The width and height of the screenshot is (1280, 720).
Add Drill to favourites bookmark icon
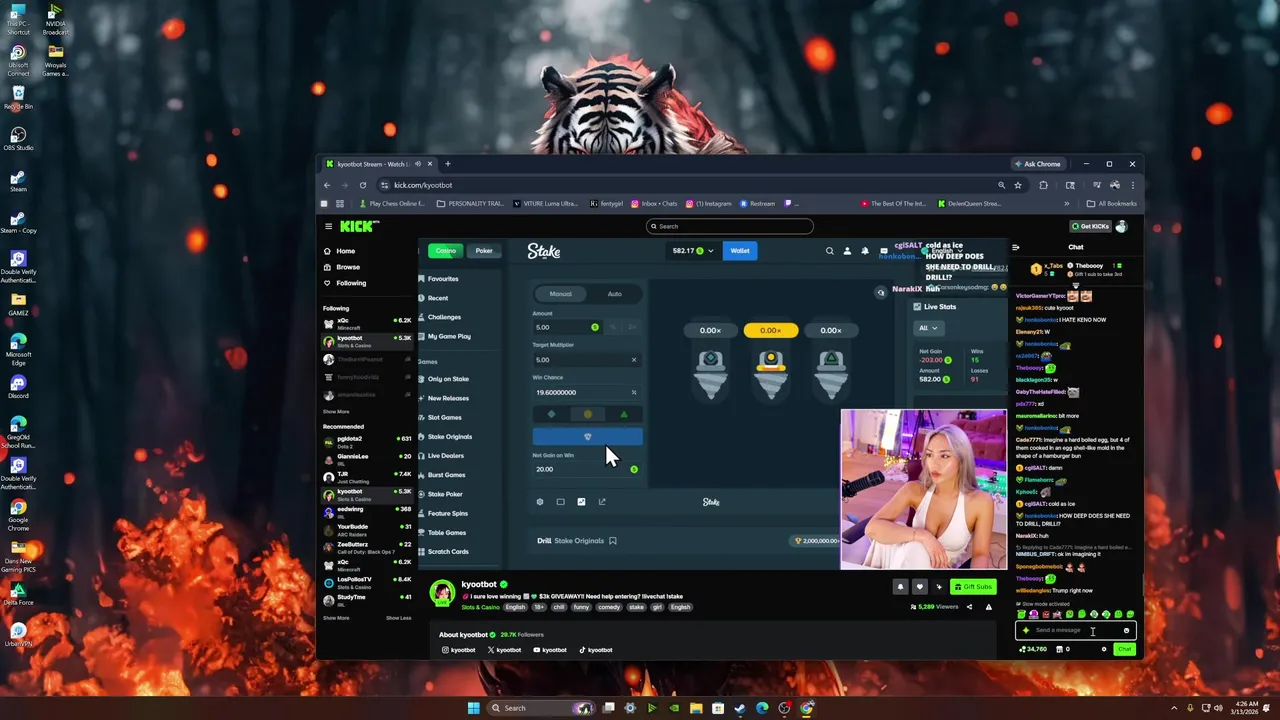pos(613,541)
